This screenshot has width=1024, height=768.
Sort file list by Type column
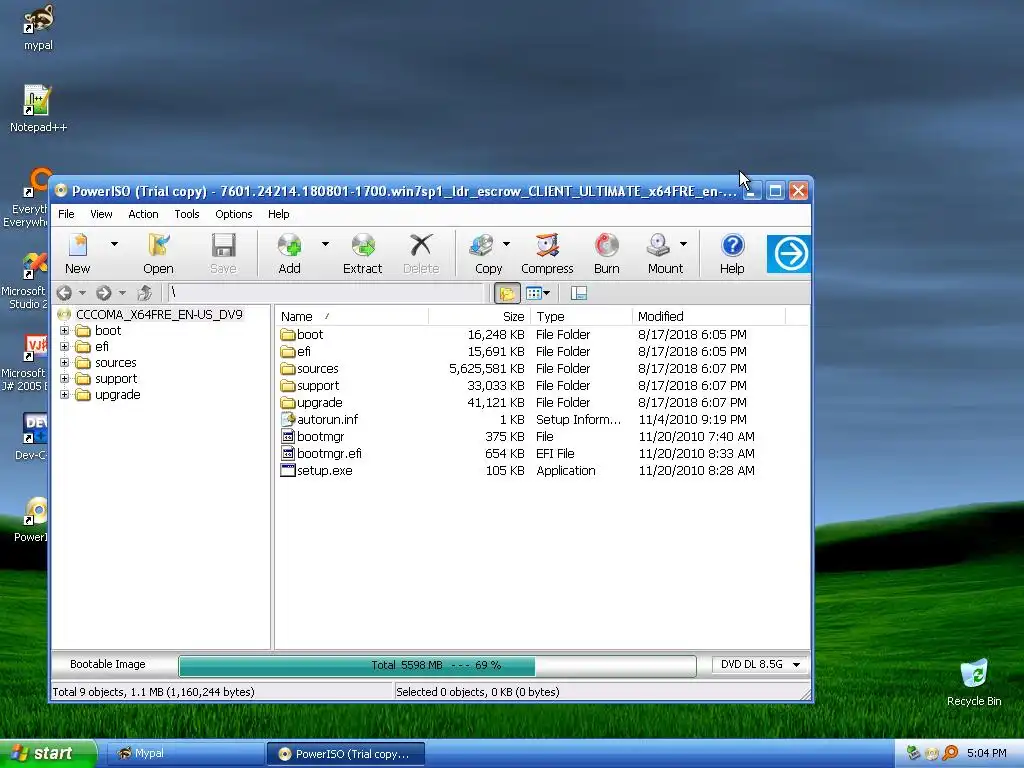click(581, 317)
